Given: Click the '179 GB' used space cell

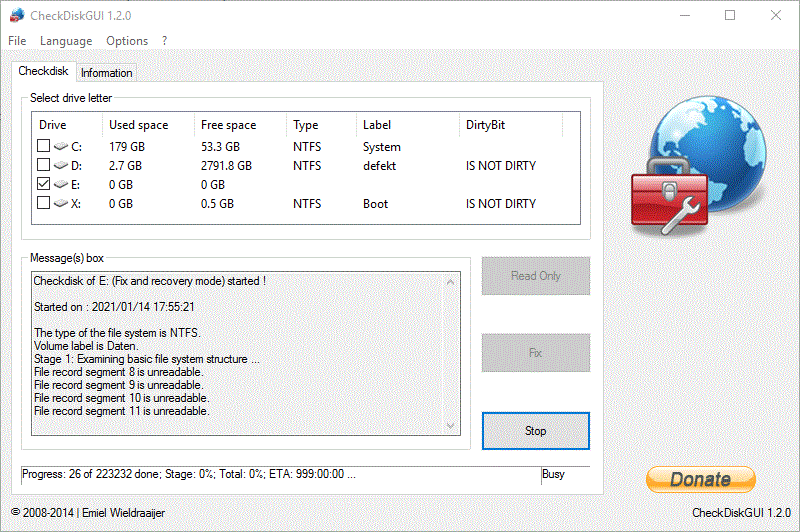Looking at the screenshot, I should [x=127, y=147].
